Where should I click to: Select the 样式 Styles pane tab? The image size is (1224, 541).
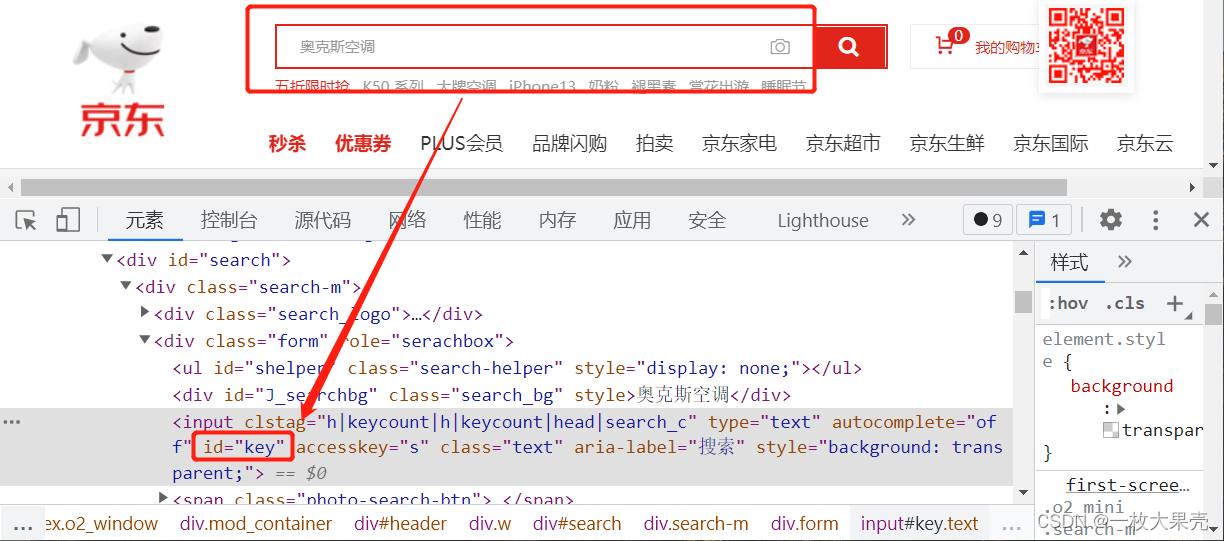[x=1069, y=262]
